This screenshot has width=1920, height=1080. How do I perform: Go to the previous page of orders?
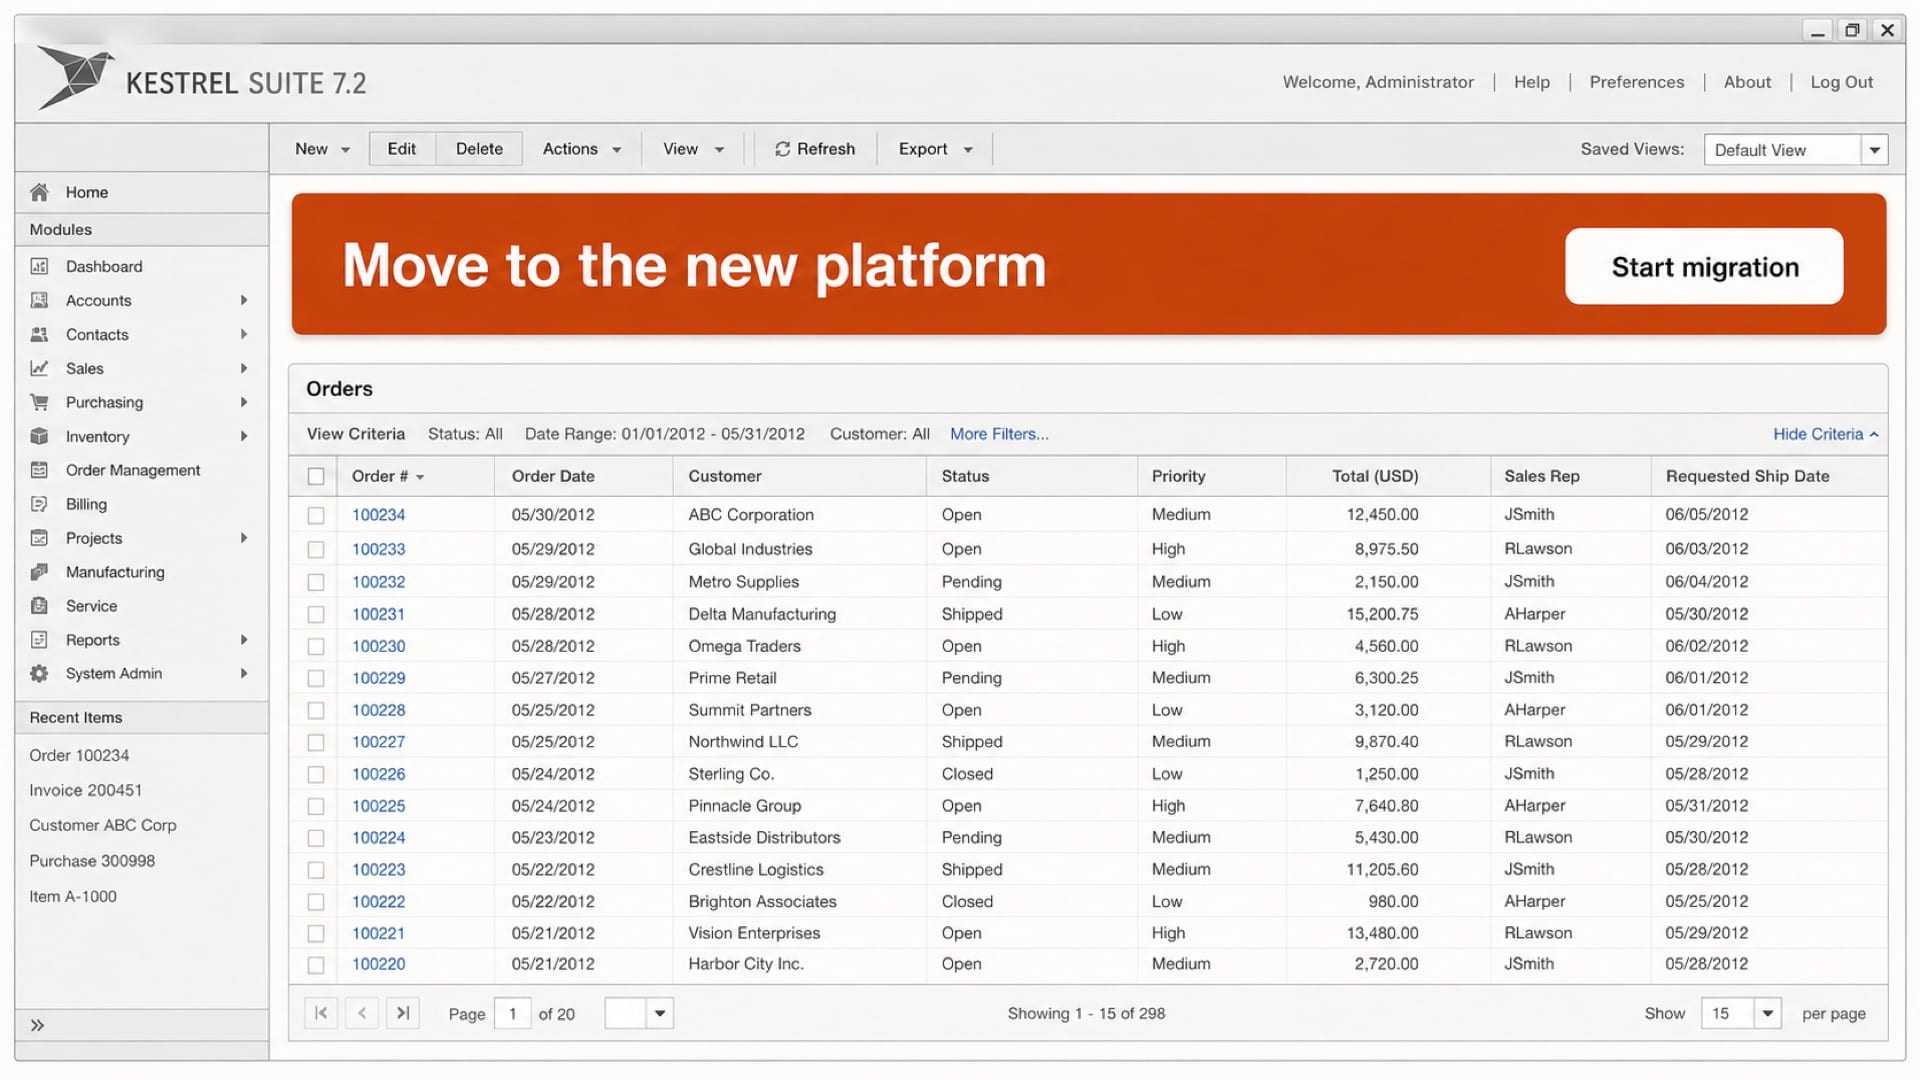(362, 1013)
